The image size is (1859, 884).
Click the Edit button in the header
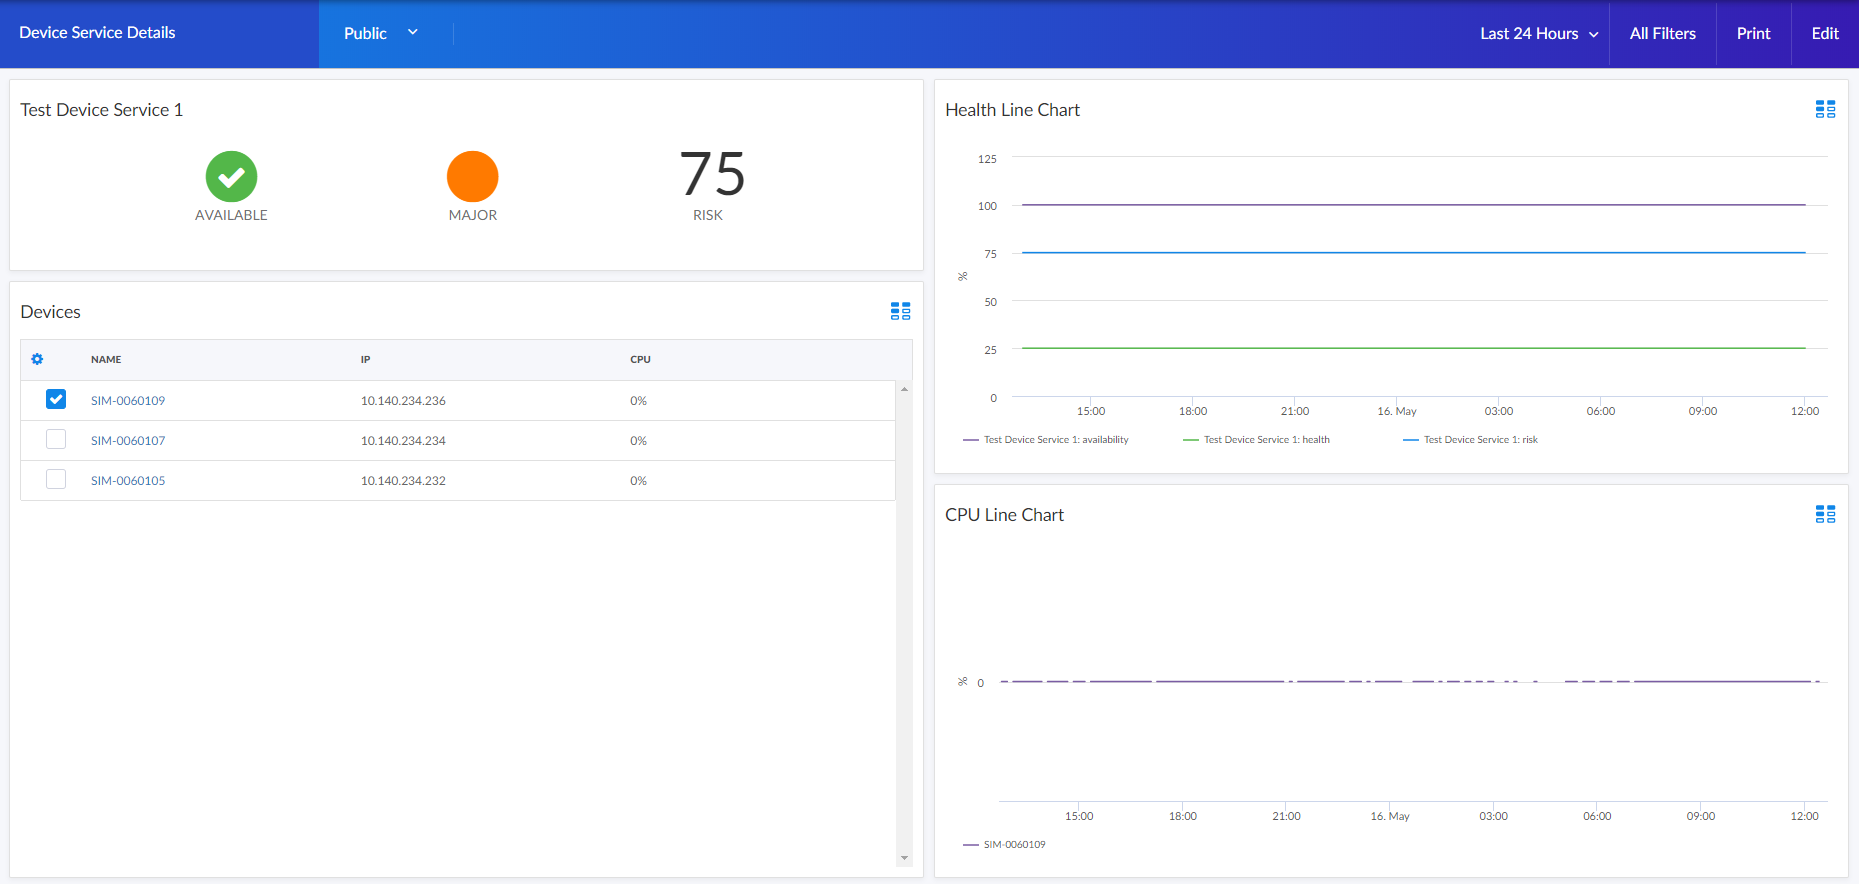coord(1824,33)
